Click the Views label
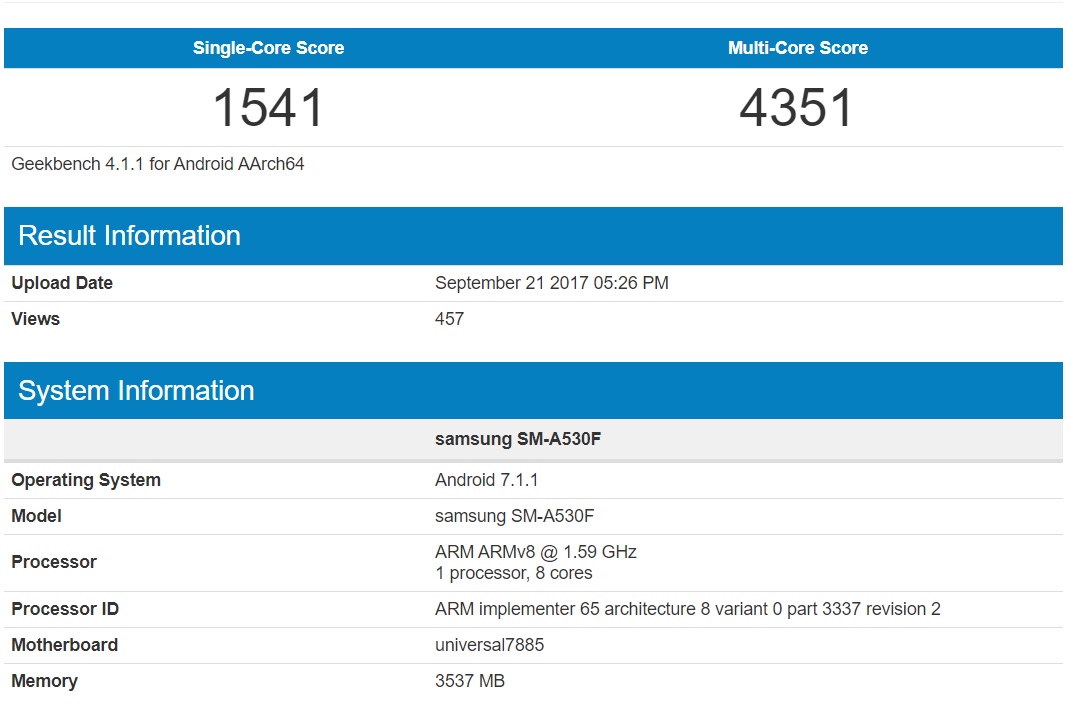 click(36, 319)
